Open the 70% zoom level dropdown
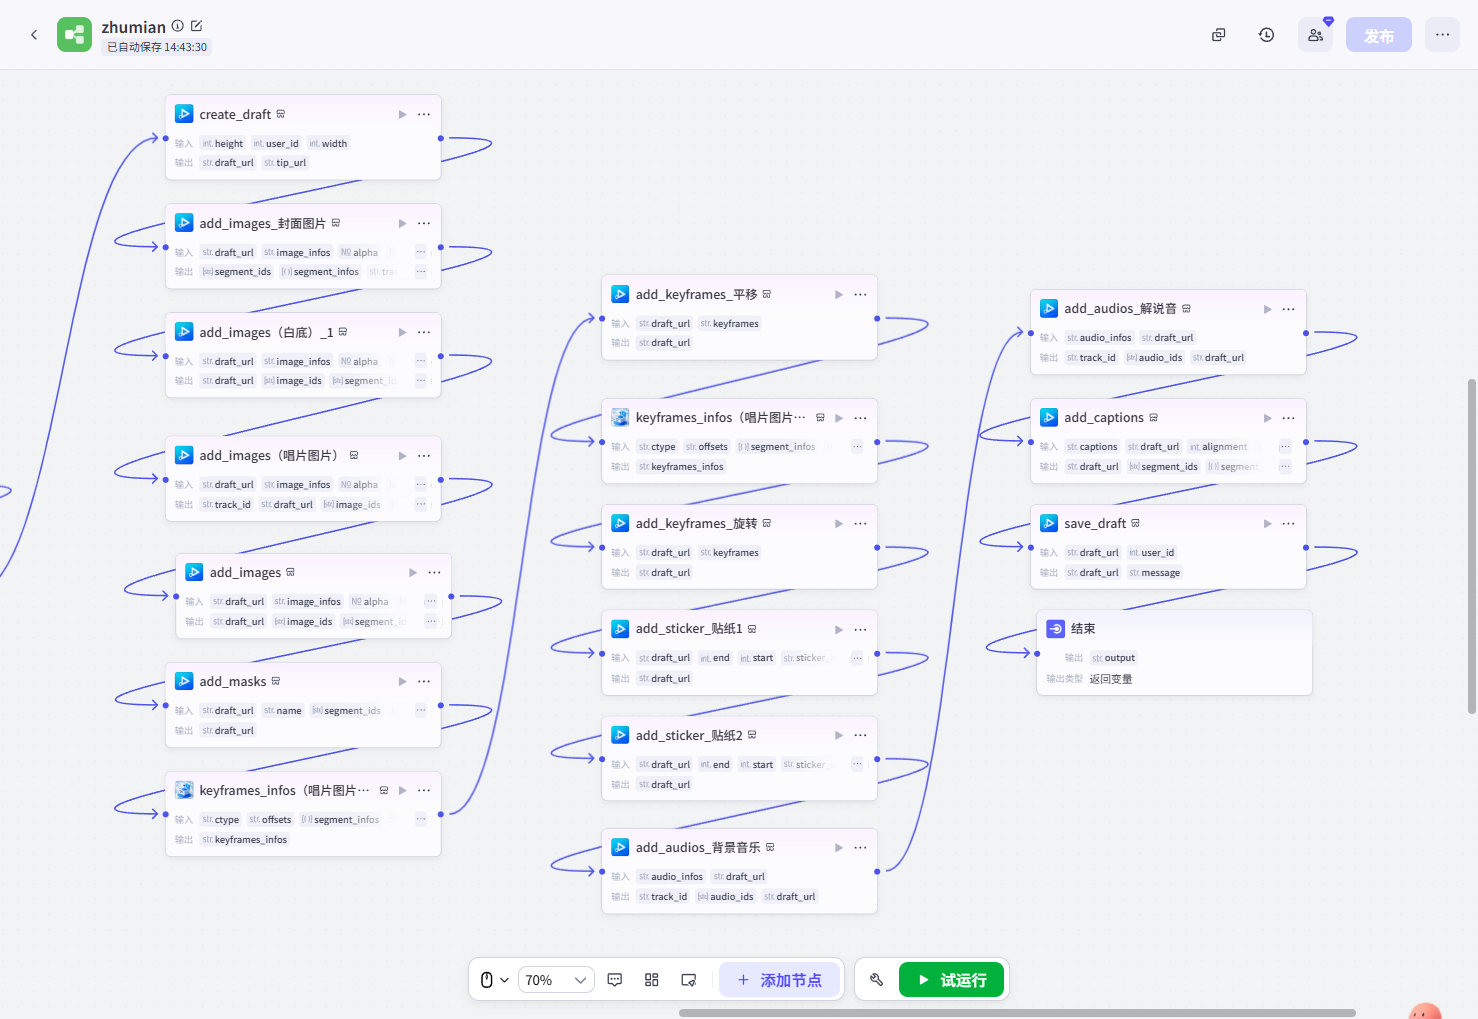 pos(556,980)
